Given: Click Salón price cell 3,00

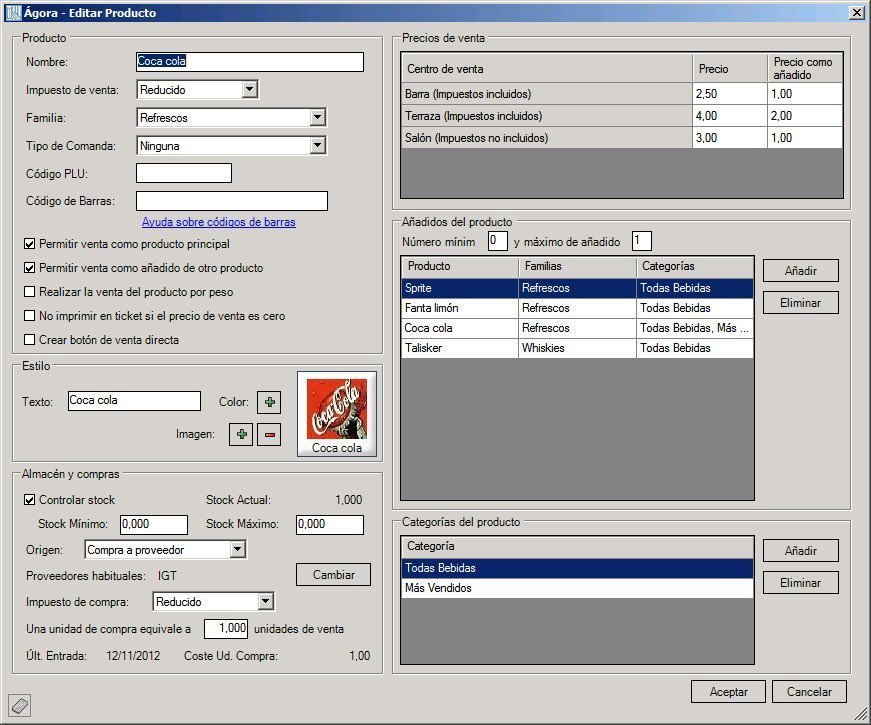Looking at the screenshot, I should pos(729,138).
